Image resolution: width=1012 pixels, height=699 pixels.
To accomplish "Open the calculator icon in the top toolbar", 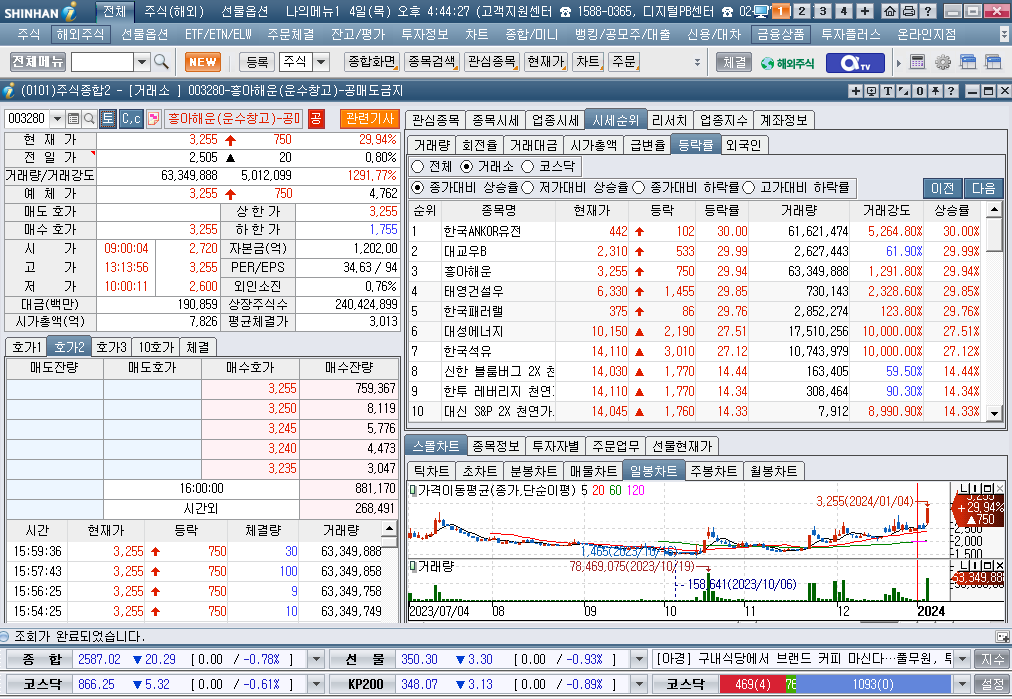I will pyautogui.click(x=917, y=62).
